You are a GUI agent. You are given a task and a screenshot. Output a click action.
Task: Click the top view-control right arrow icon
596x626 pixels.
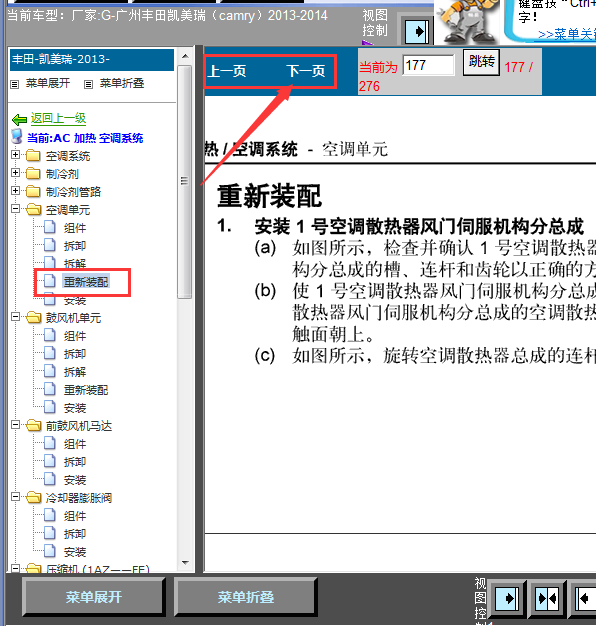[417, 32]
